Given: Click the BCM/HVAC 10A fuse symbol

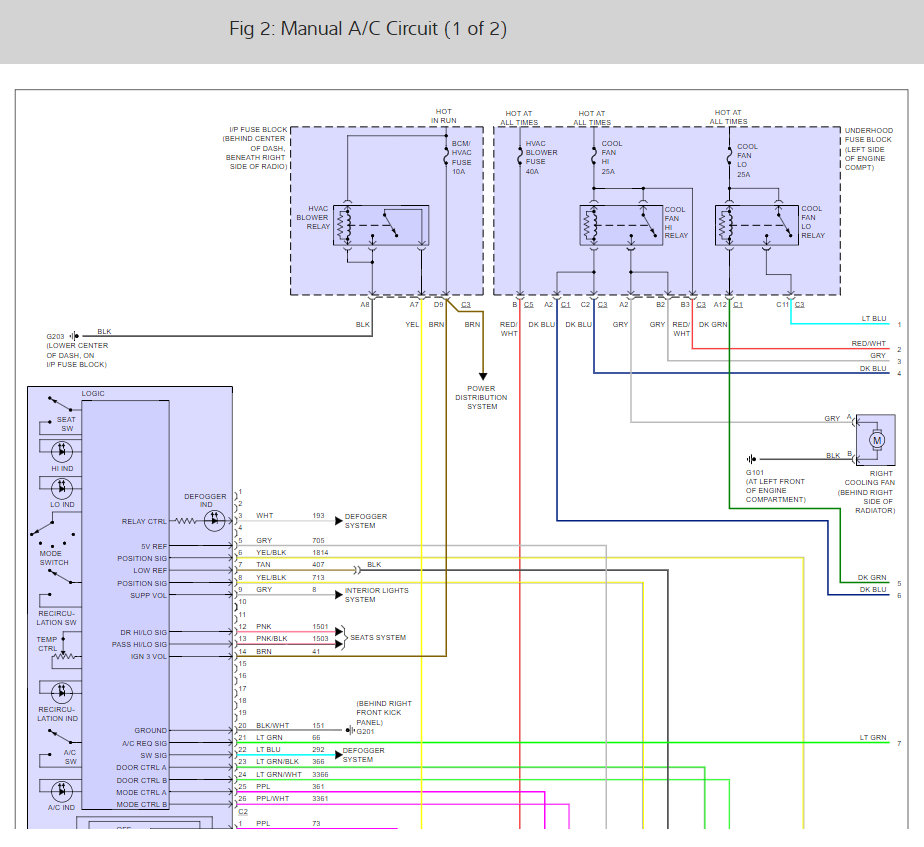Looking at the screenshot, I should tap(446, 156).
